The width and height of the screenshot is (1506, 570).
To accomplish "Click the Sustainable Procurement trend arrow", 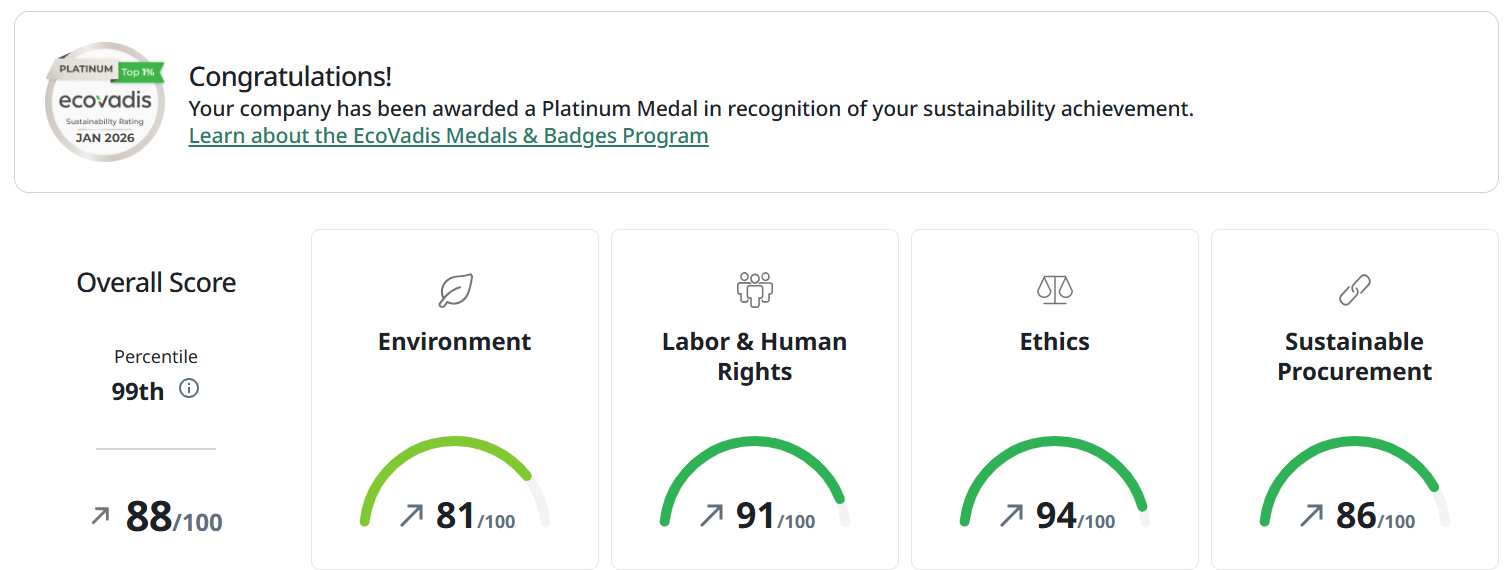I will coord(1311,516).
